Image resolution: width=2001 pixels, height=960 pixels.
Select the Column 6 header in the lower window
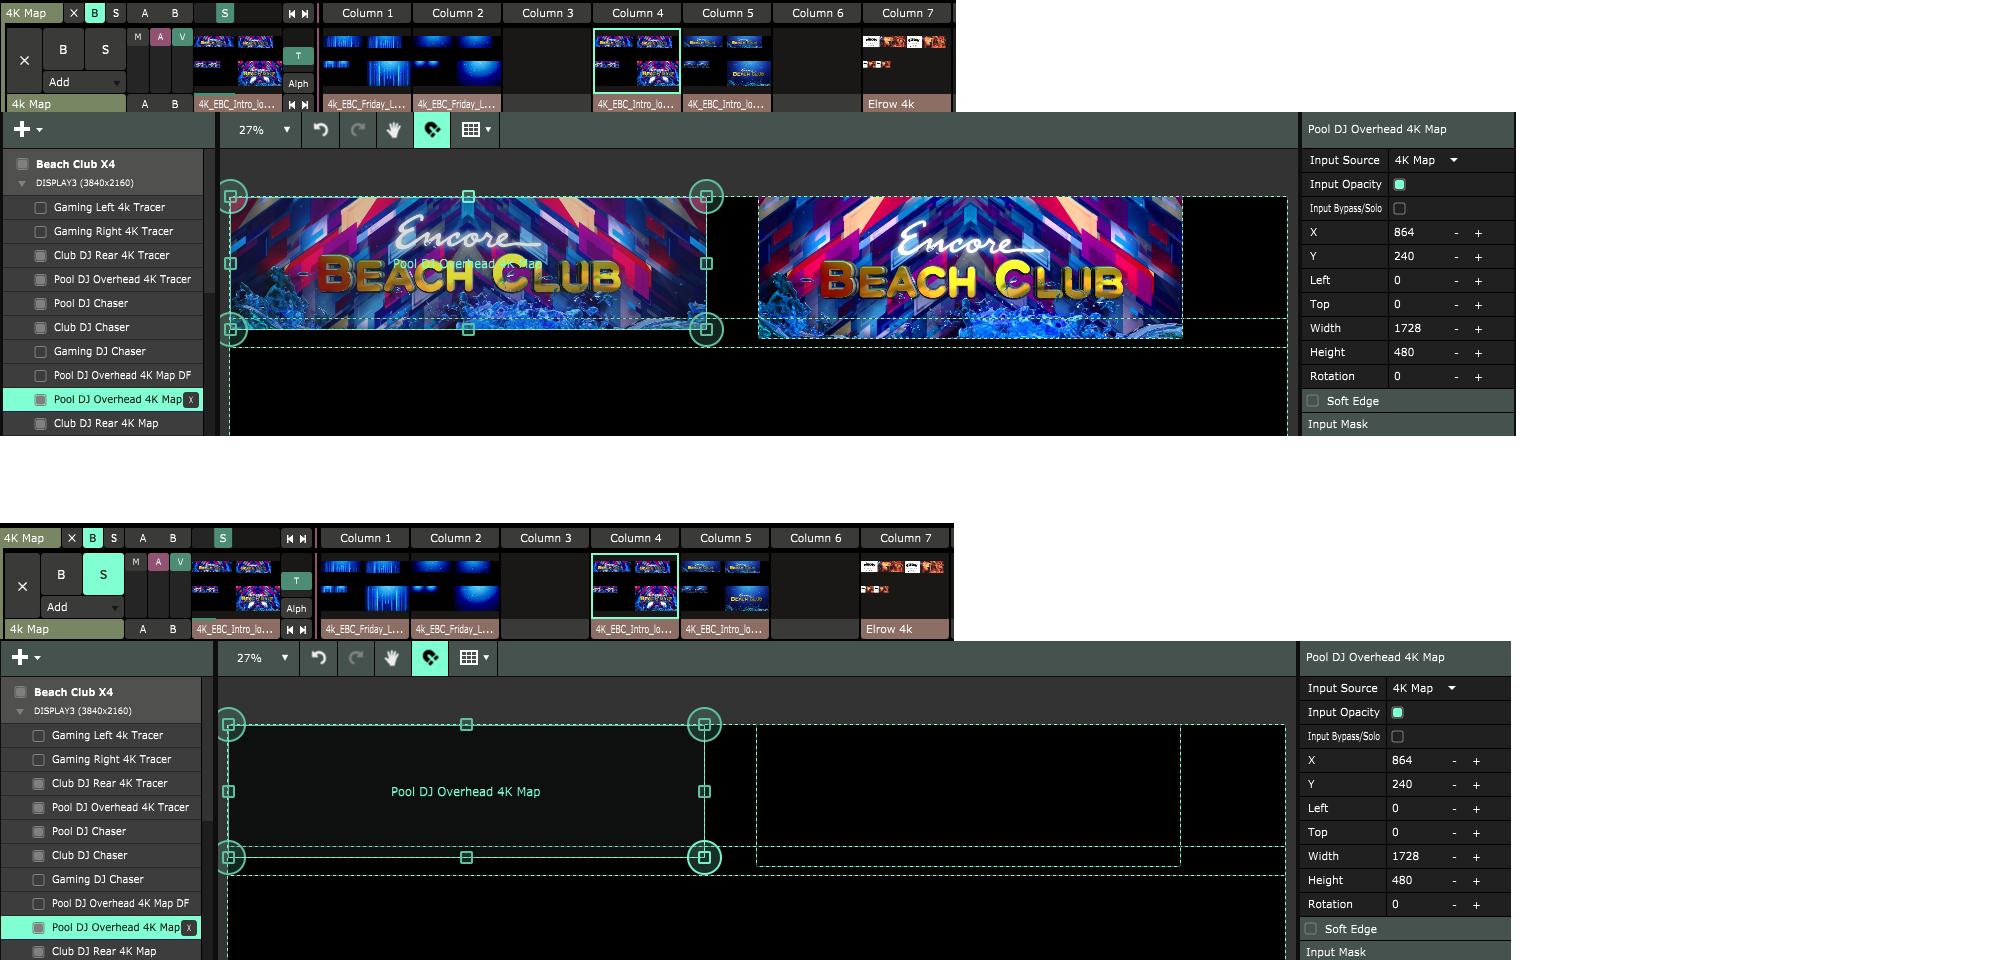click(815, 539)
